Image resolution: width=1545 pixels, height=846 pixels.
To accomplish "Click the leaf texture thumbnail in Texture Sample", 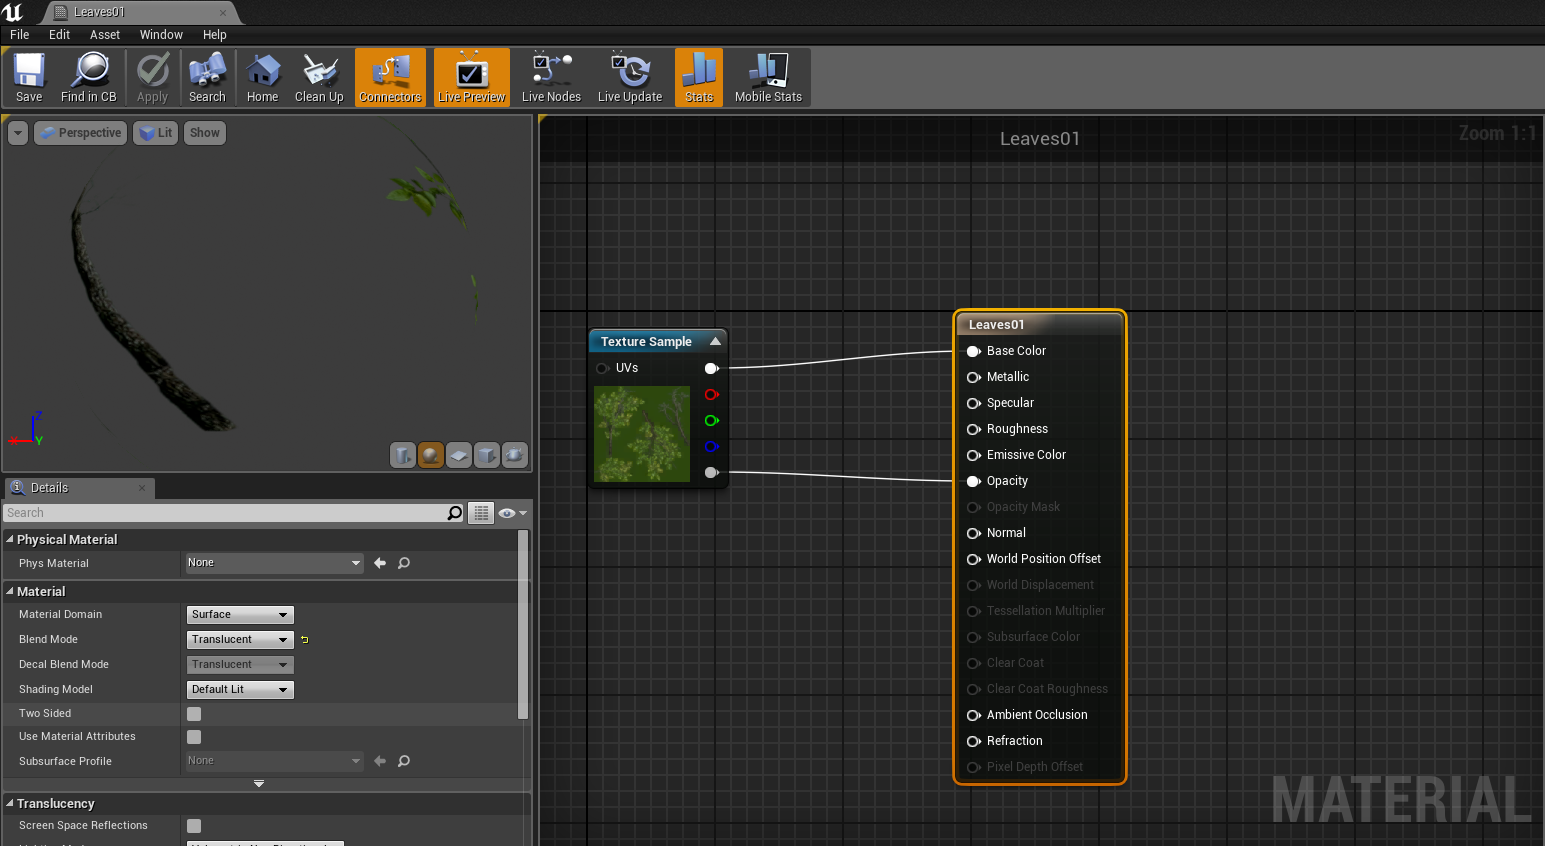I will pyautogui.click(x=641, y=433).
